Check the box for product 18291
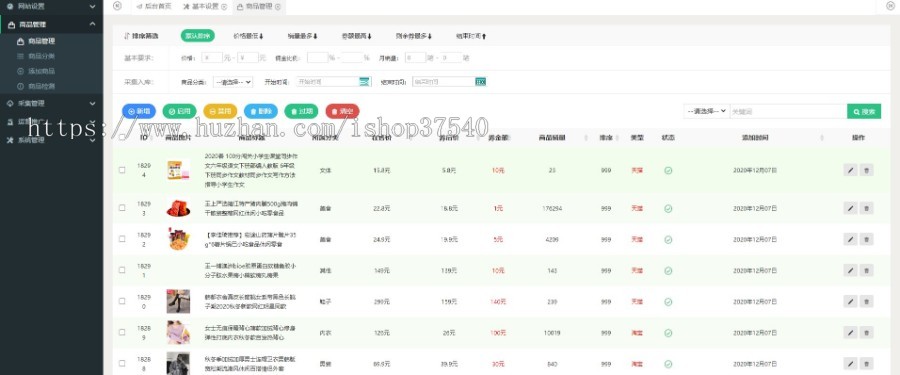Image resolution: width=900 pixels, height=375 pixels. [x=122, y=270]
